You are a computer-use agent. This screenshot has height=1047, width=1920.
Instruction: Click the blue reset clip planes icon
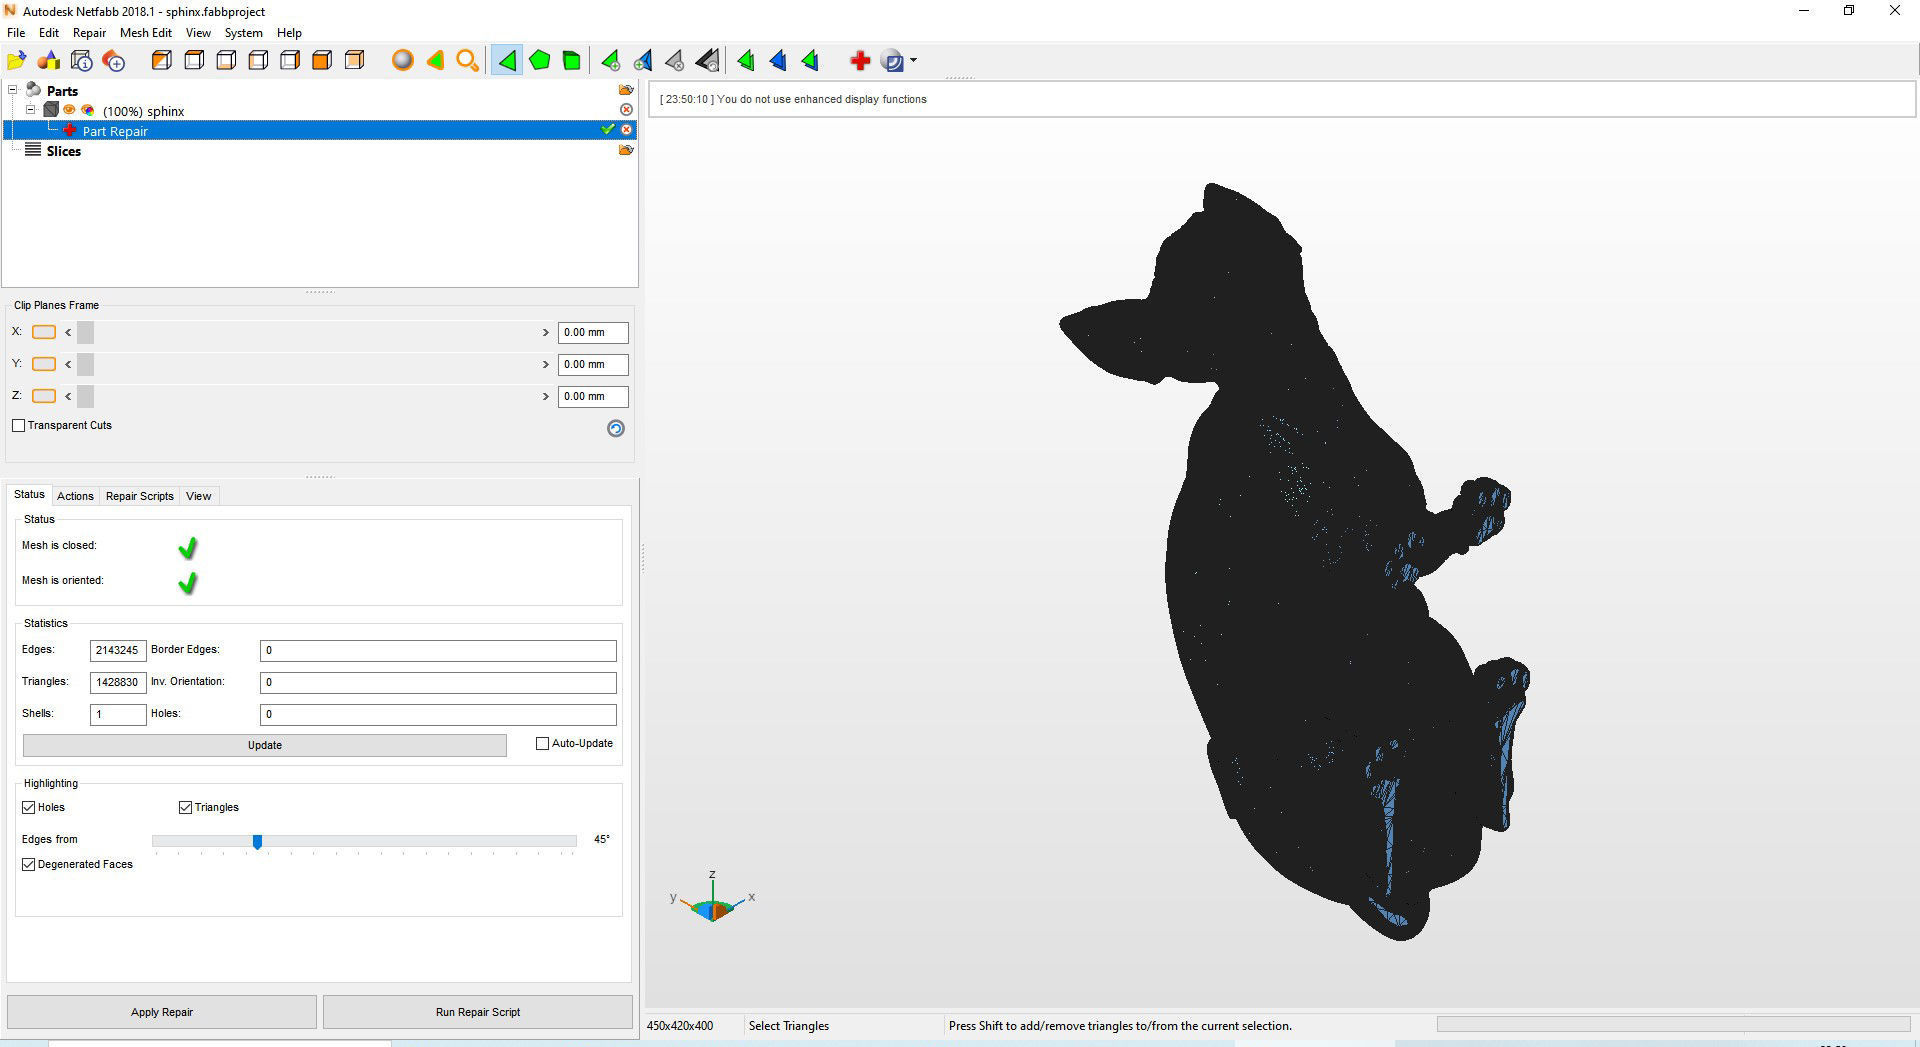616,428
